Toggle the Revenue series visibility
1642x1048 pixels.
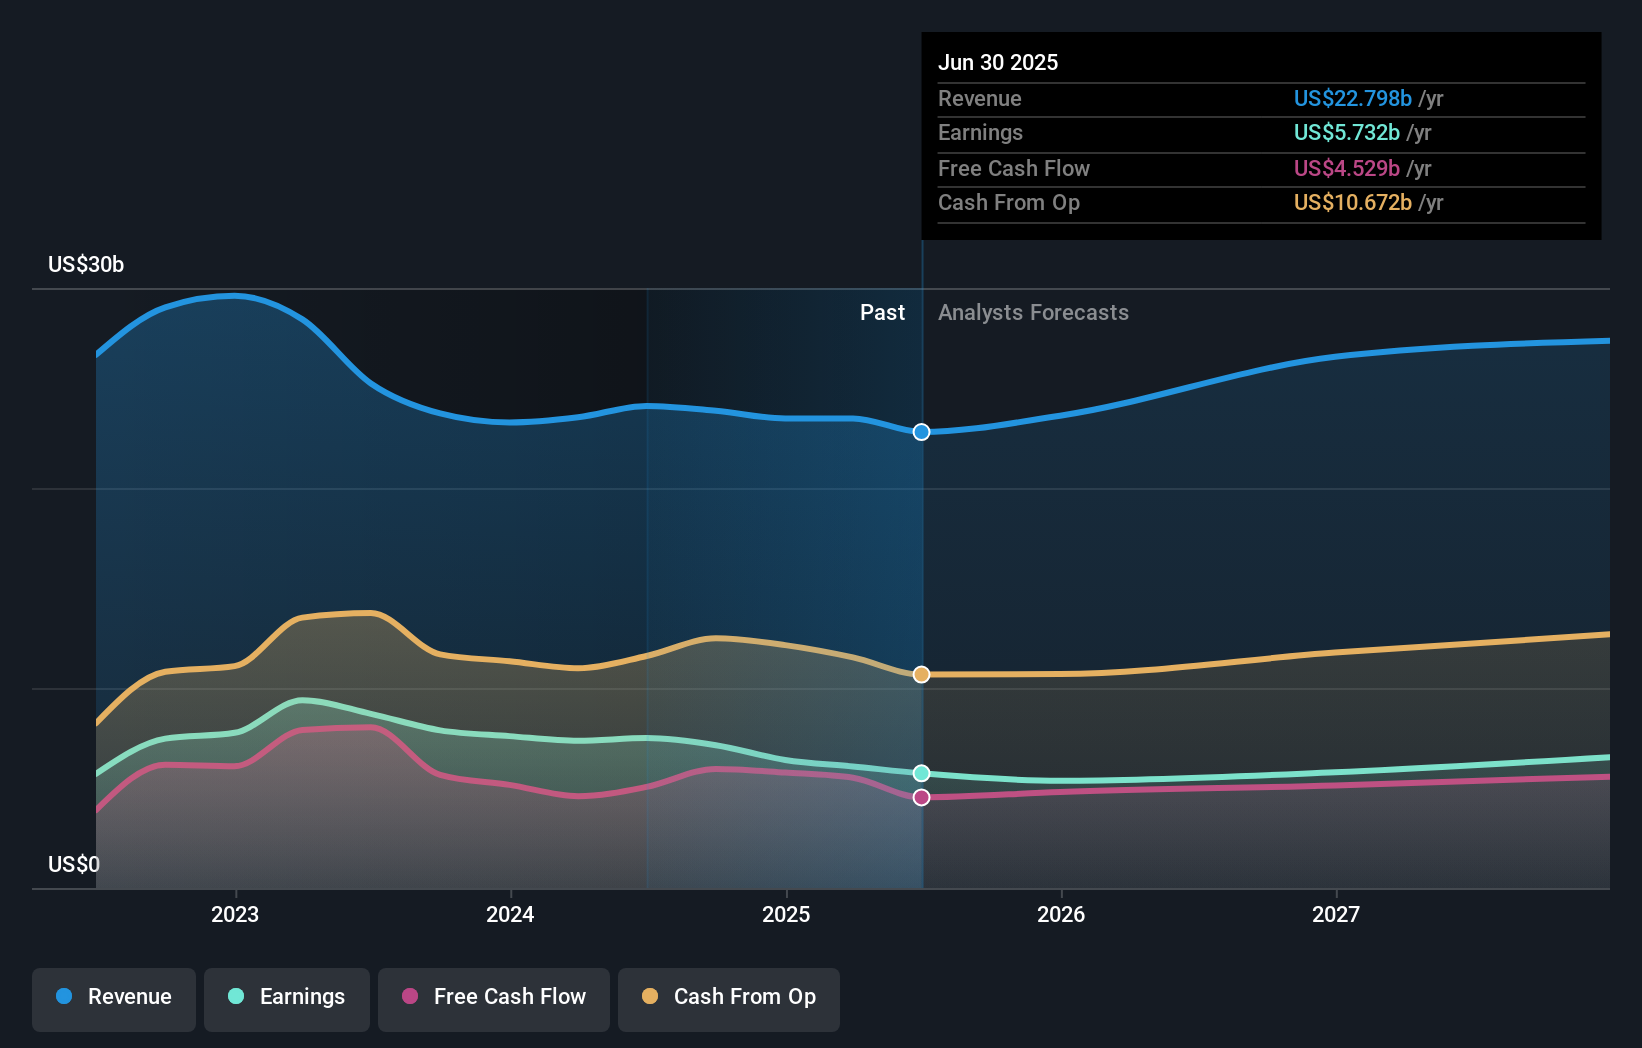point(113,997)
